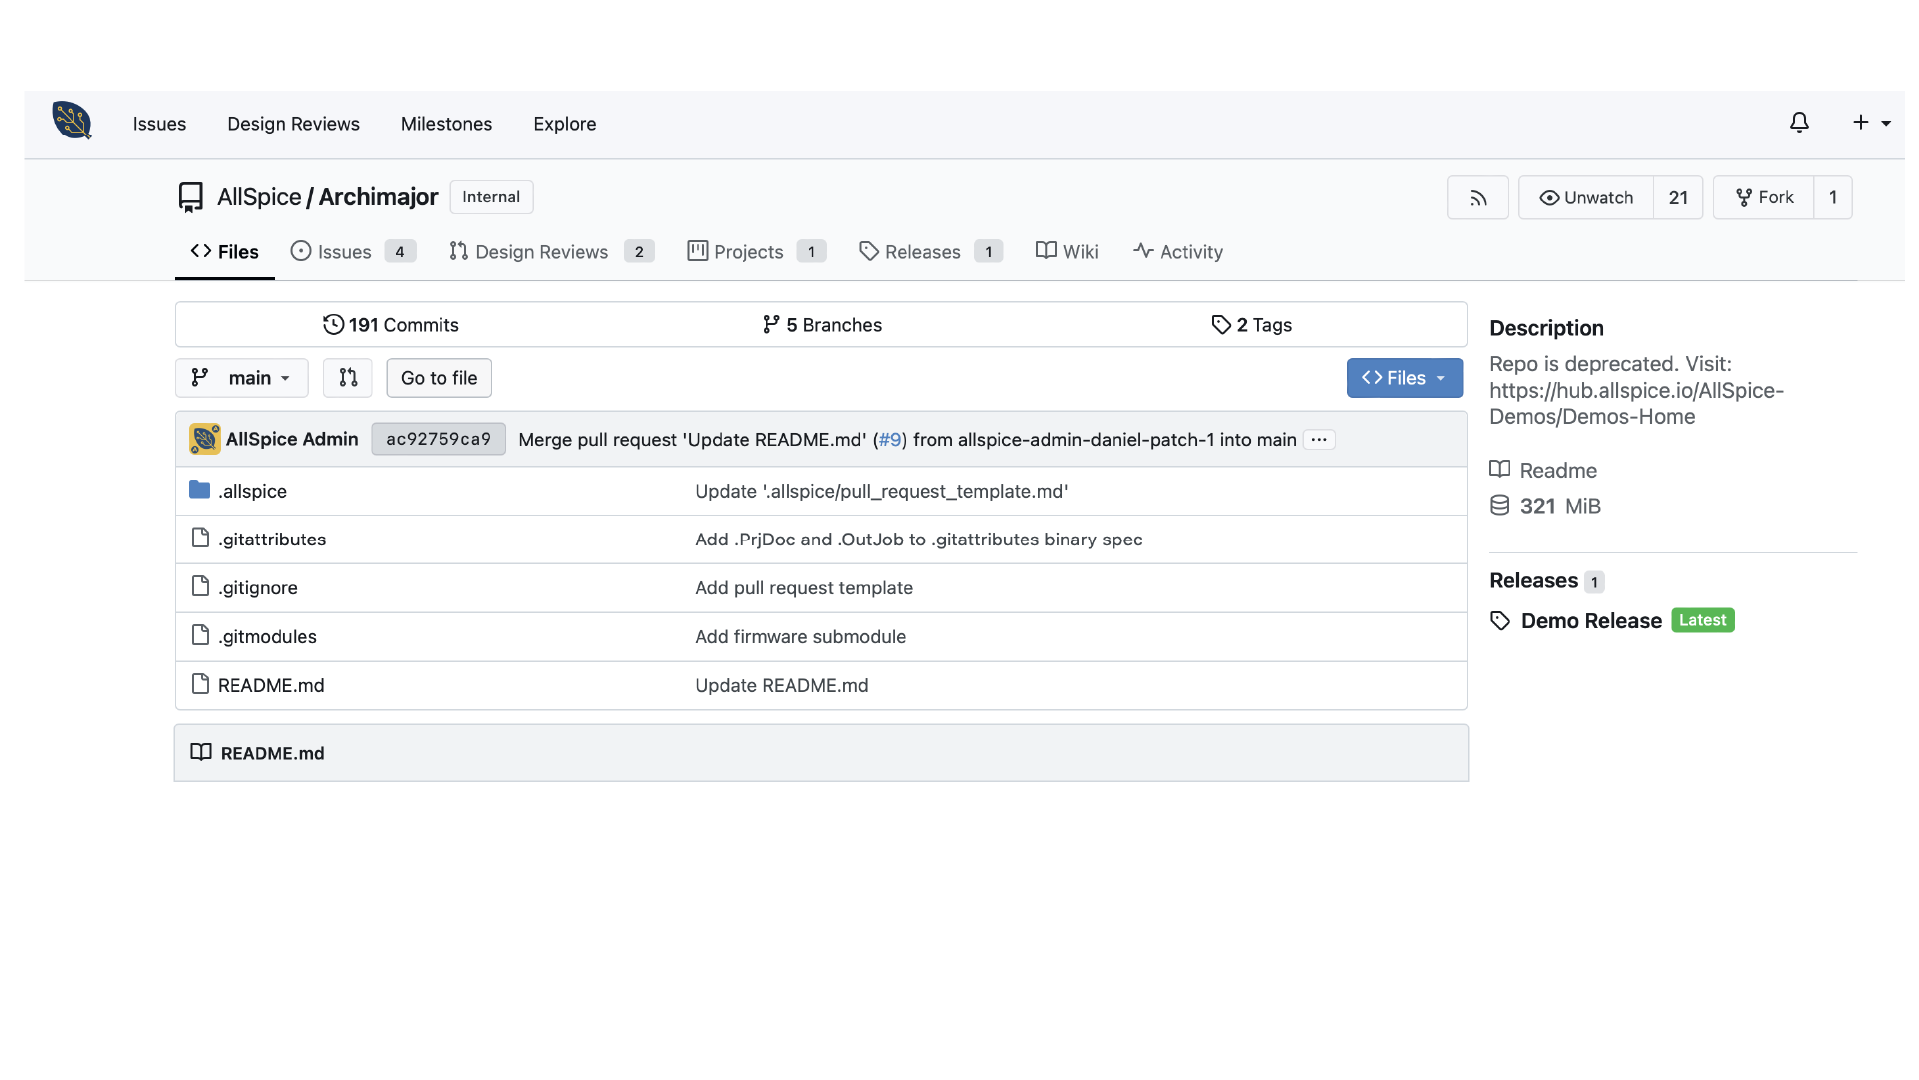This screenshot has height=1080, width=1919.
Task: Open the main branch dropdown
Action: coord(241,378)
